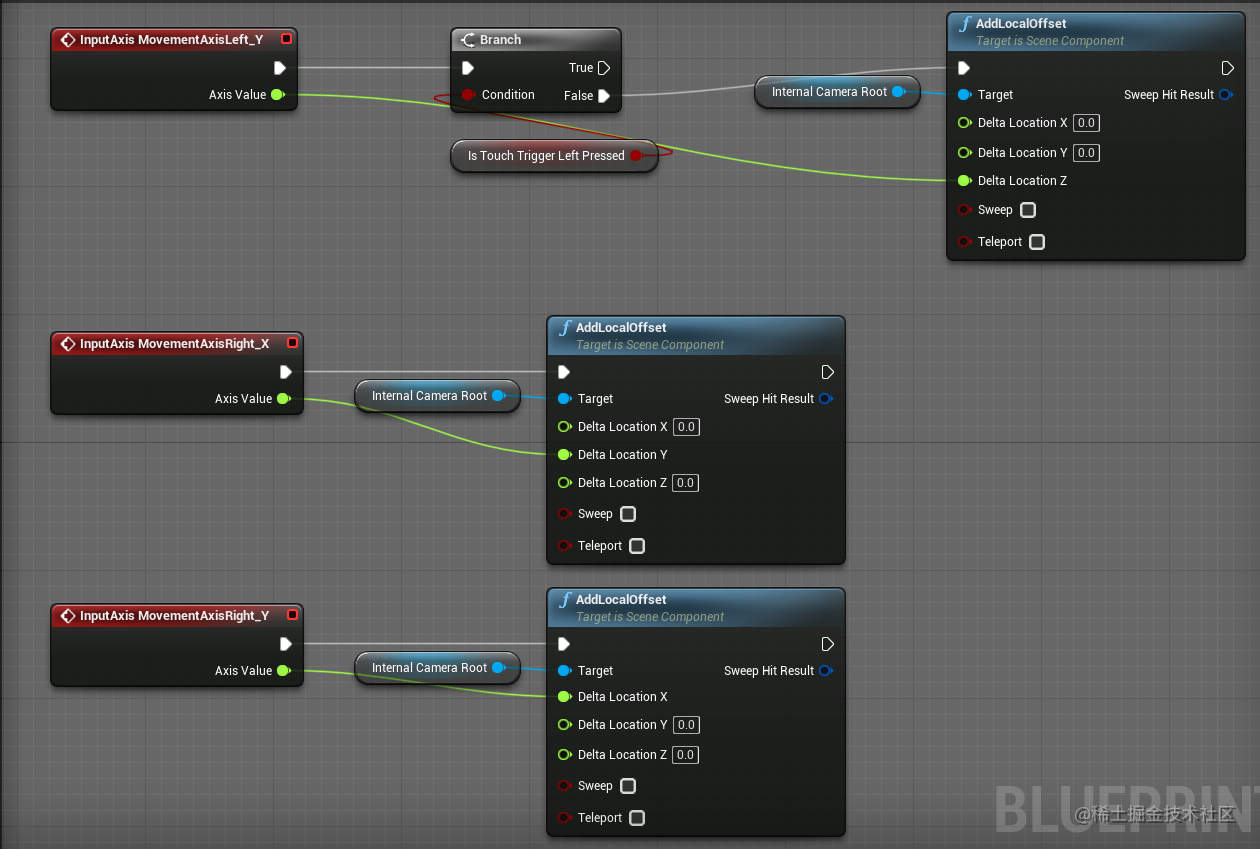Click the execution output arrow on bottom AddLocalOffset
1260x849 pixels.
click(826, 644)
